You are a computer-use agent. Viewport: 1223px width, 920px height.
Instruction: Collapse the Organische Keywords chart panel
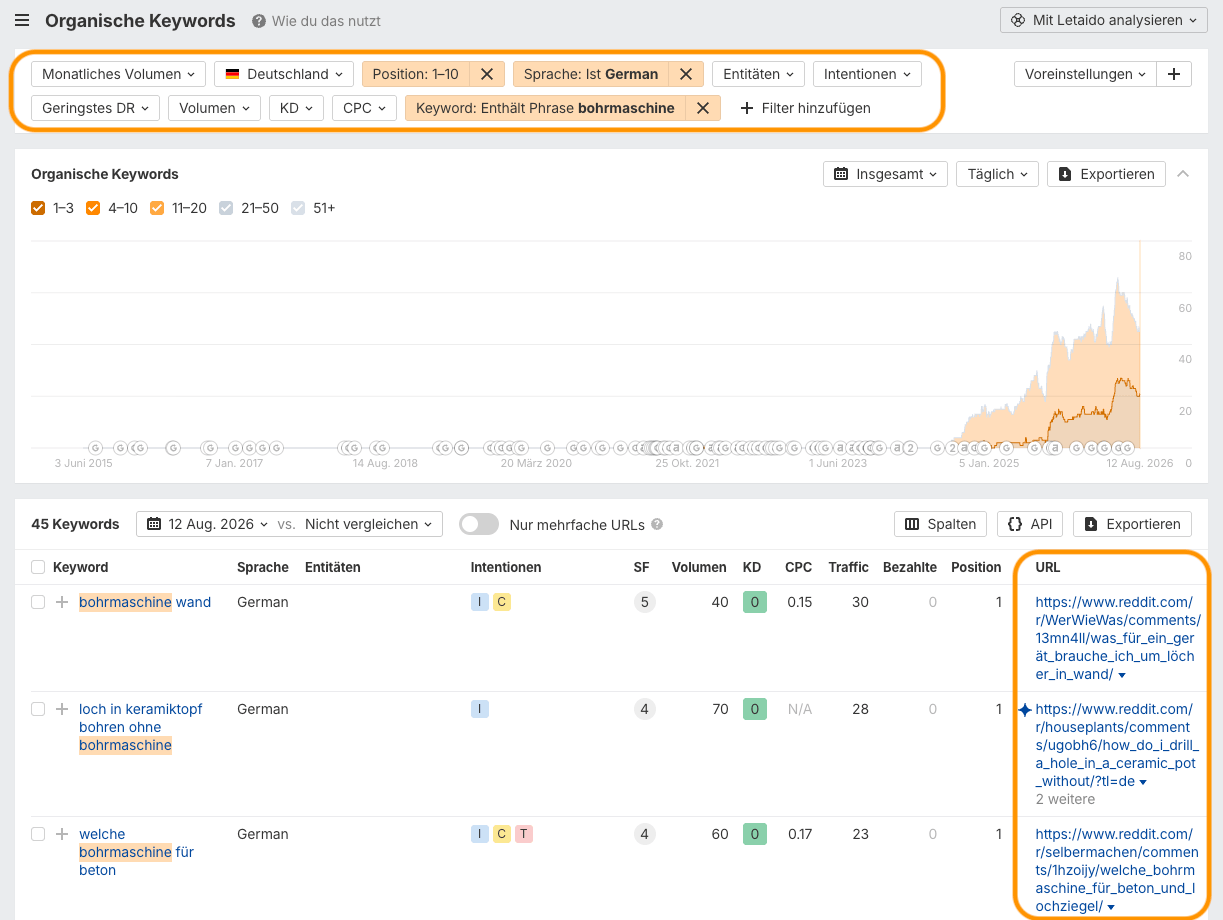[1184, 174]
